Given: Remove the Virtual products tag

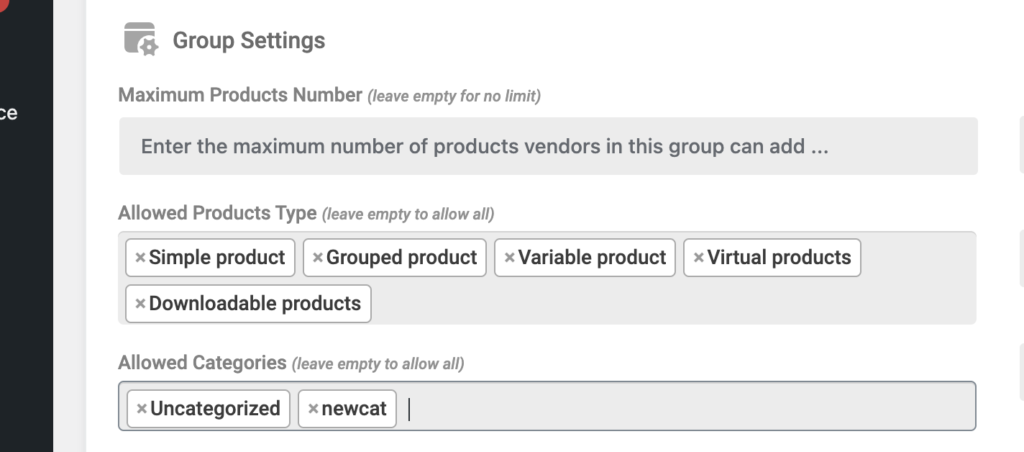Looking at the screenshot, I should click(x=698, y=258).
